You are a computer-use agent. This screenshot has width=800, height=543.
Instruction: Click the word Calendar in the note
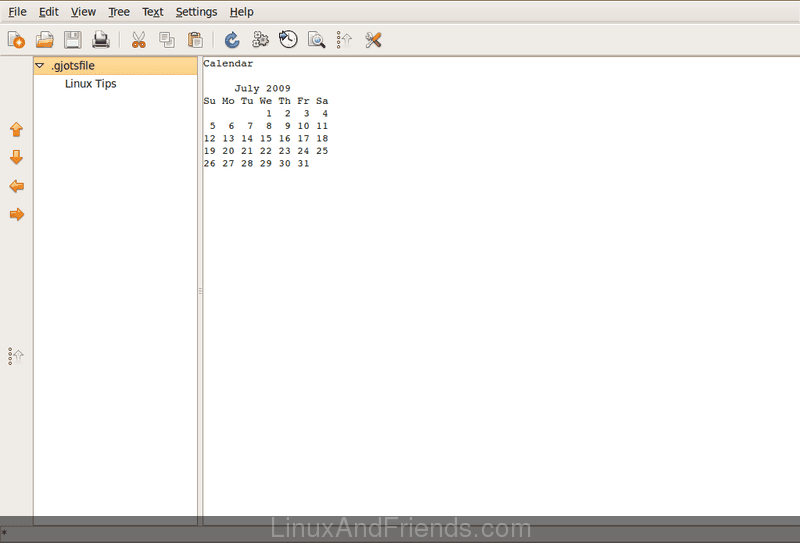[x=228, y=63]
